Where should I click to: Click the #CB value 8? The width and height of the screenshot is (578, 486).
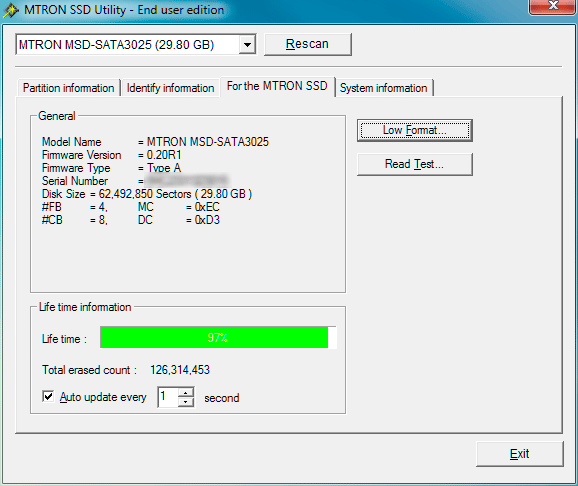(x=102, y=220)
